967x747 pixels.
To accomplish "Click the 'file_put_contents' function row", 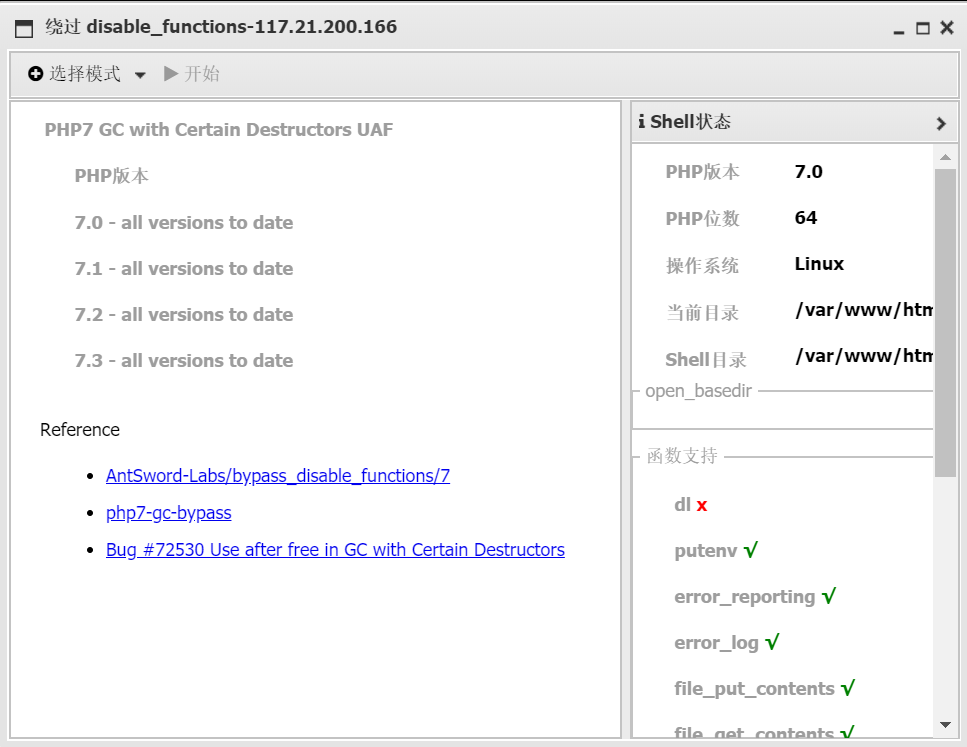I will [765, 688].
